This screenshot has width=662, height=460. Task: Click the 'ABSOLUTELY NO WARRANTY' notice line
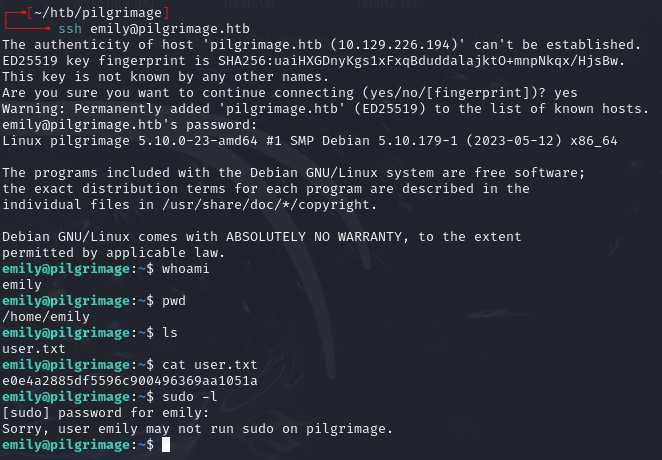[262, 237]
